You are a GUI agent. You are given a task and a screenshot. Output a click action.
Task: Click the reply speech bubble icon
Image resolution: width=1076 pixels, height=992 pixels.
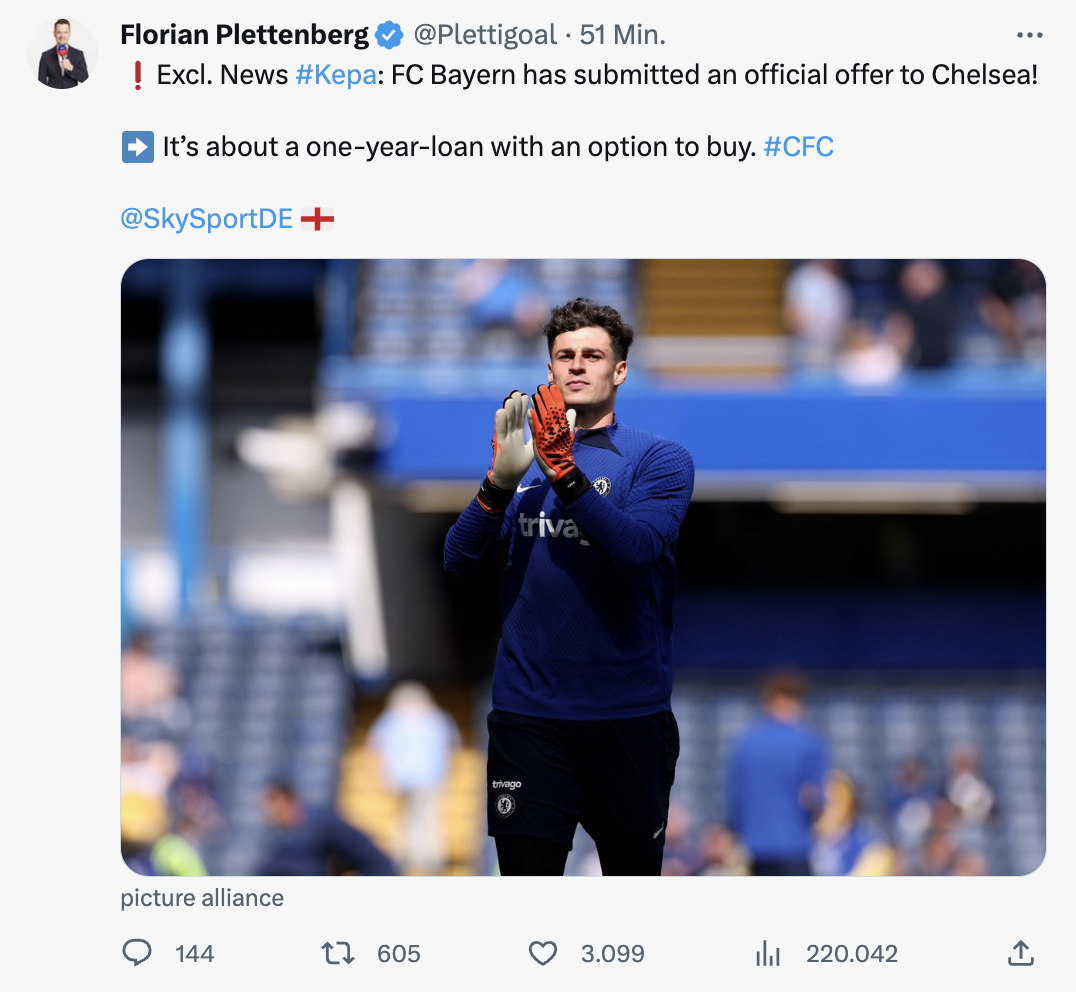137,954
